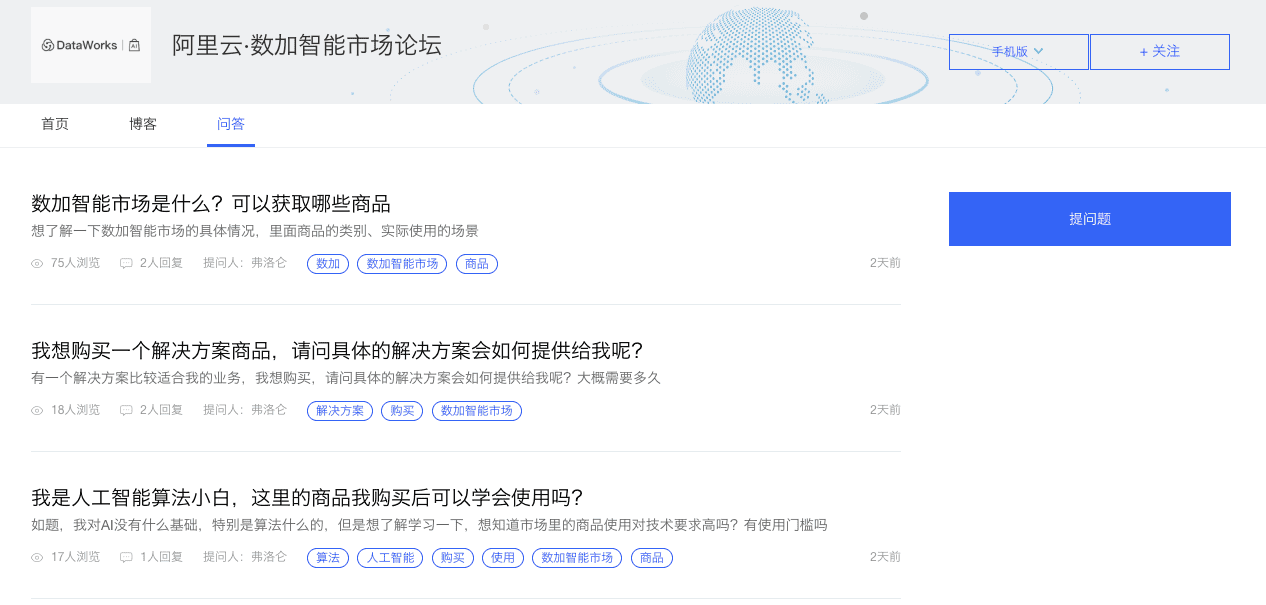Click the 提问题 button
The width and height of the screenshot is (1266, 605).
coord(1090,219)
